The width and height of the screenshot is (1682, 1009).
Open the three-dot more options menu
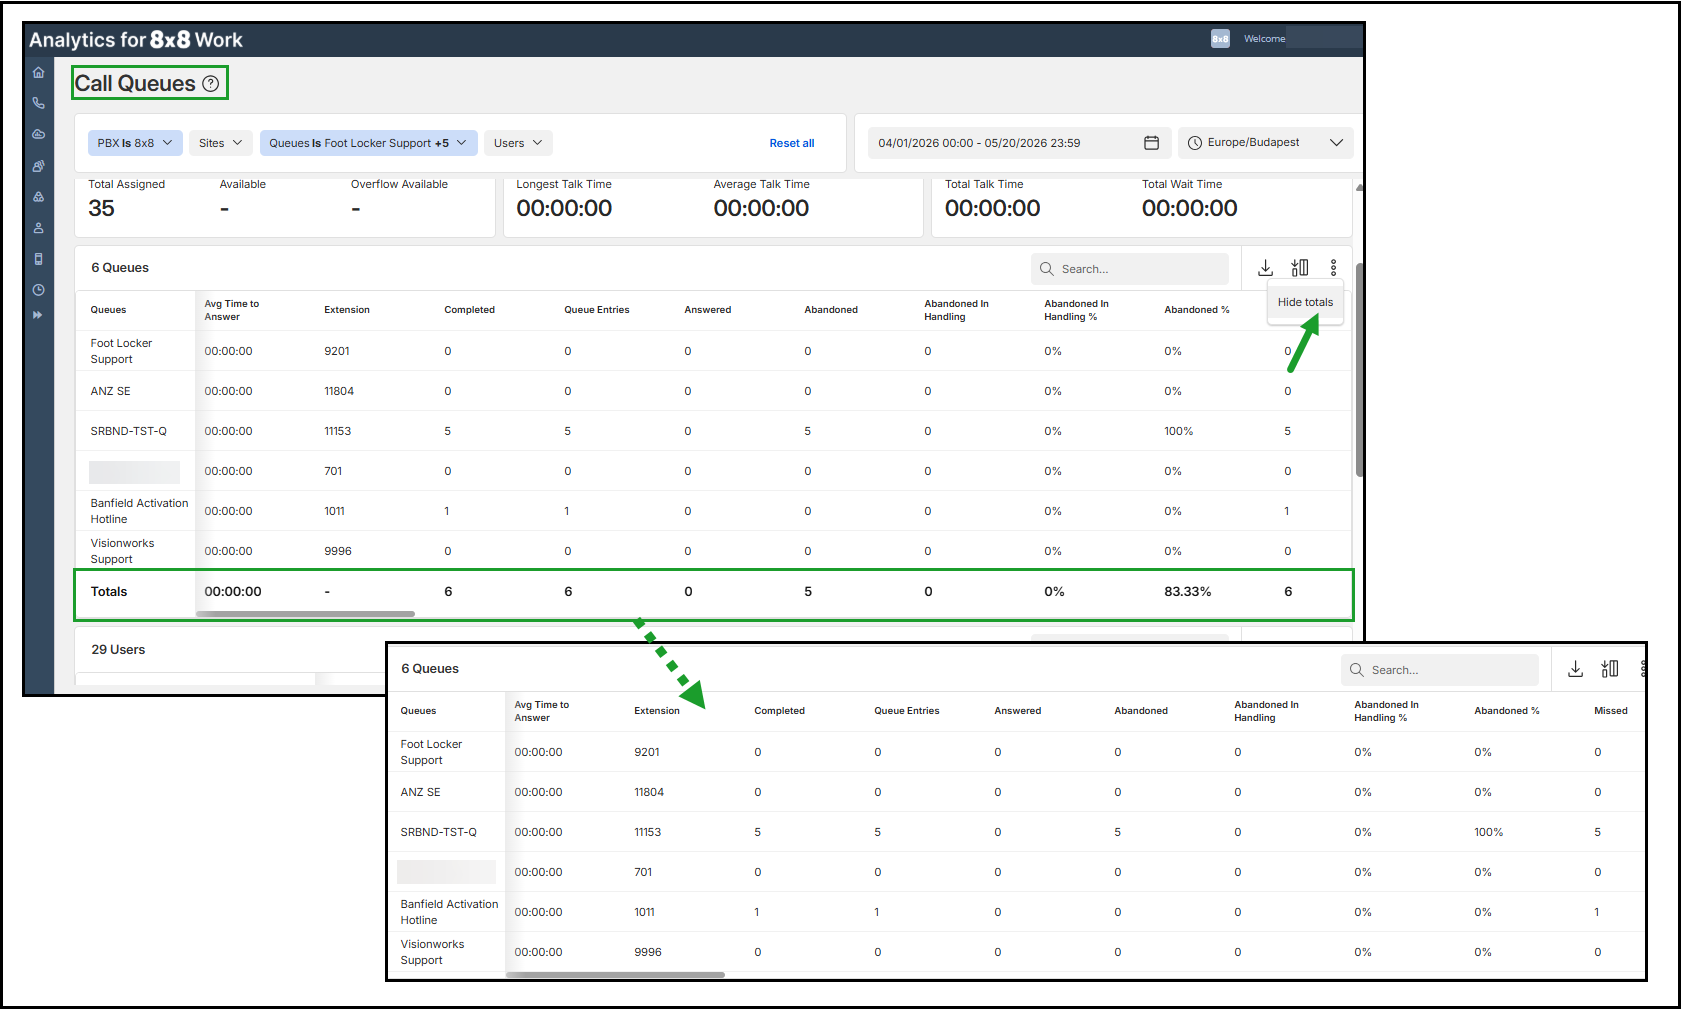coord(1333,268)
